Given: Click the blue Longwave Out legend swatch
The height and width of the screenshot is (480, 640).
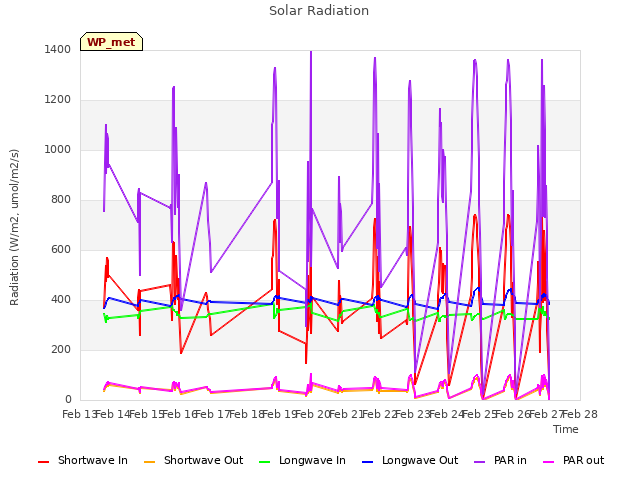Looking at the screenshot, I should (367, 462).
